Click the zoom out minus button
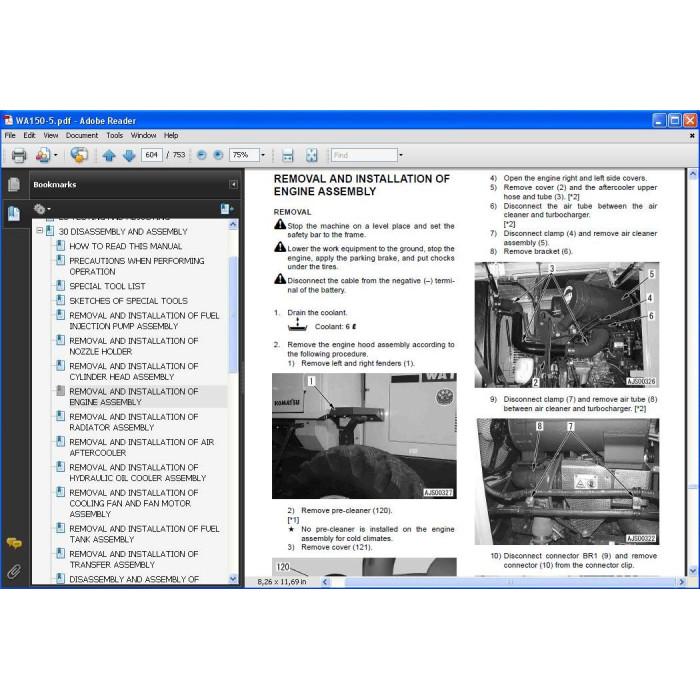 (202, 155)
